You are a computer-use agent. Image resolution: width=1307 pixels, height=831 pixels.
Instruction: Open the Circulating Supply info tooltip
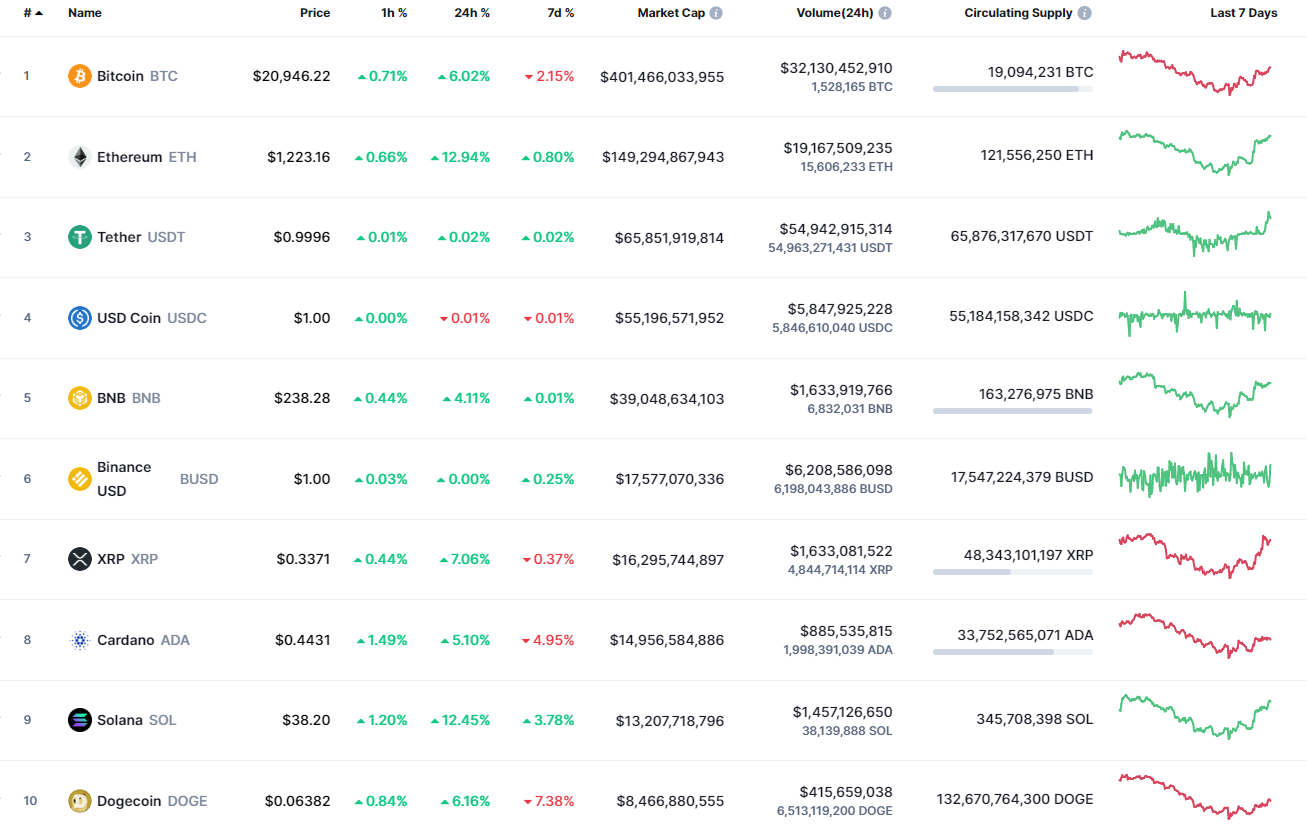click(x=1084, y=12)
